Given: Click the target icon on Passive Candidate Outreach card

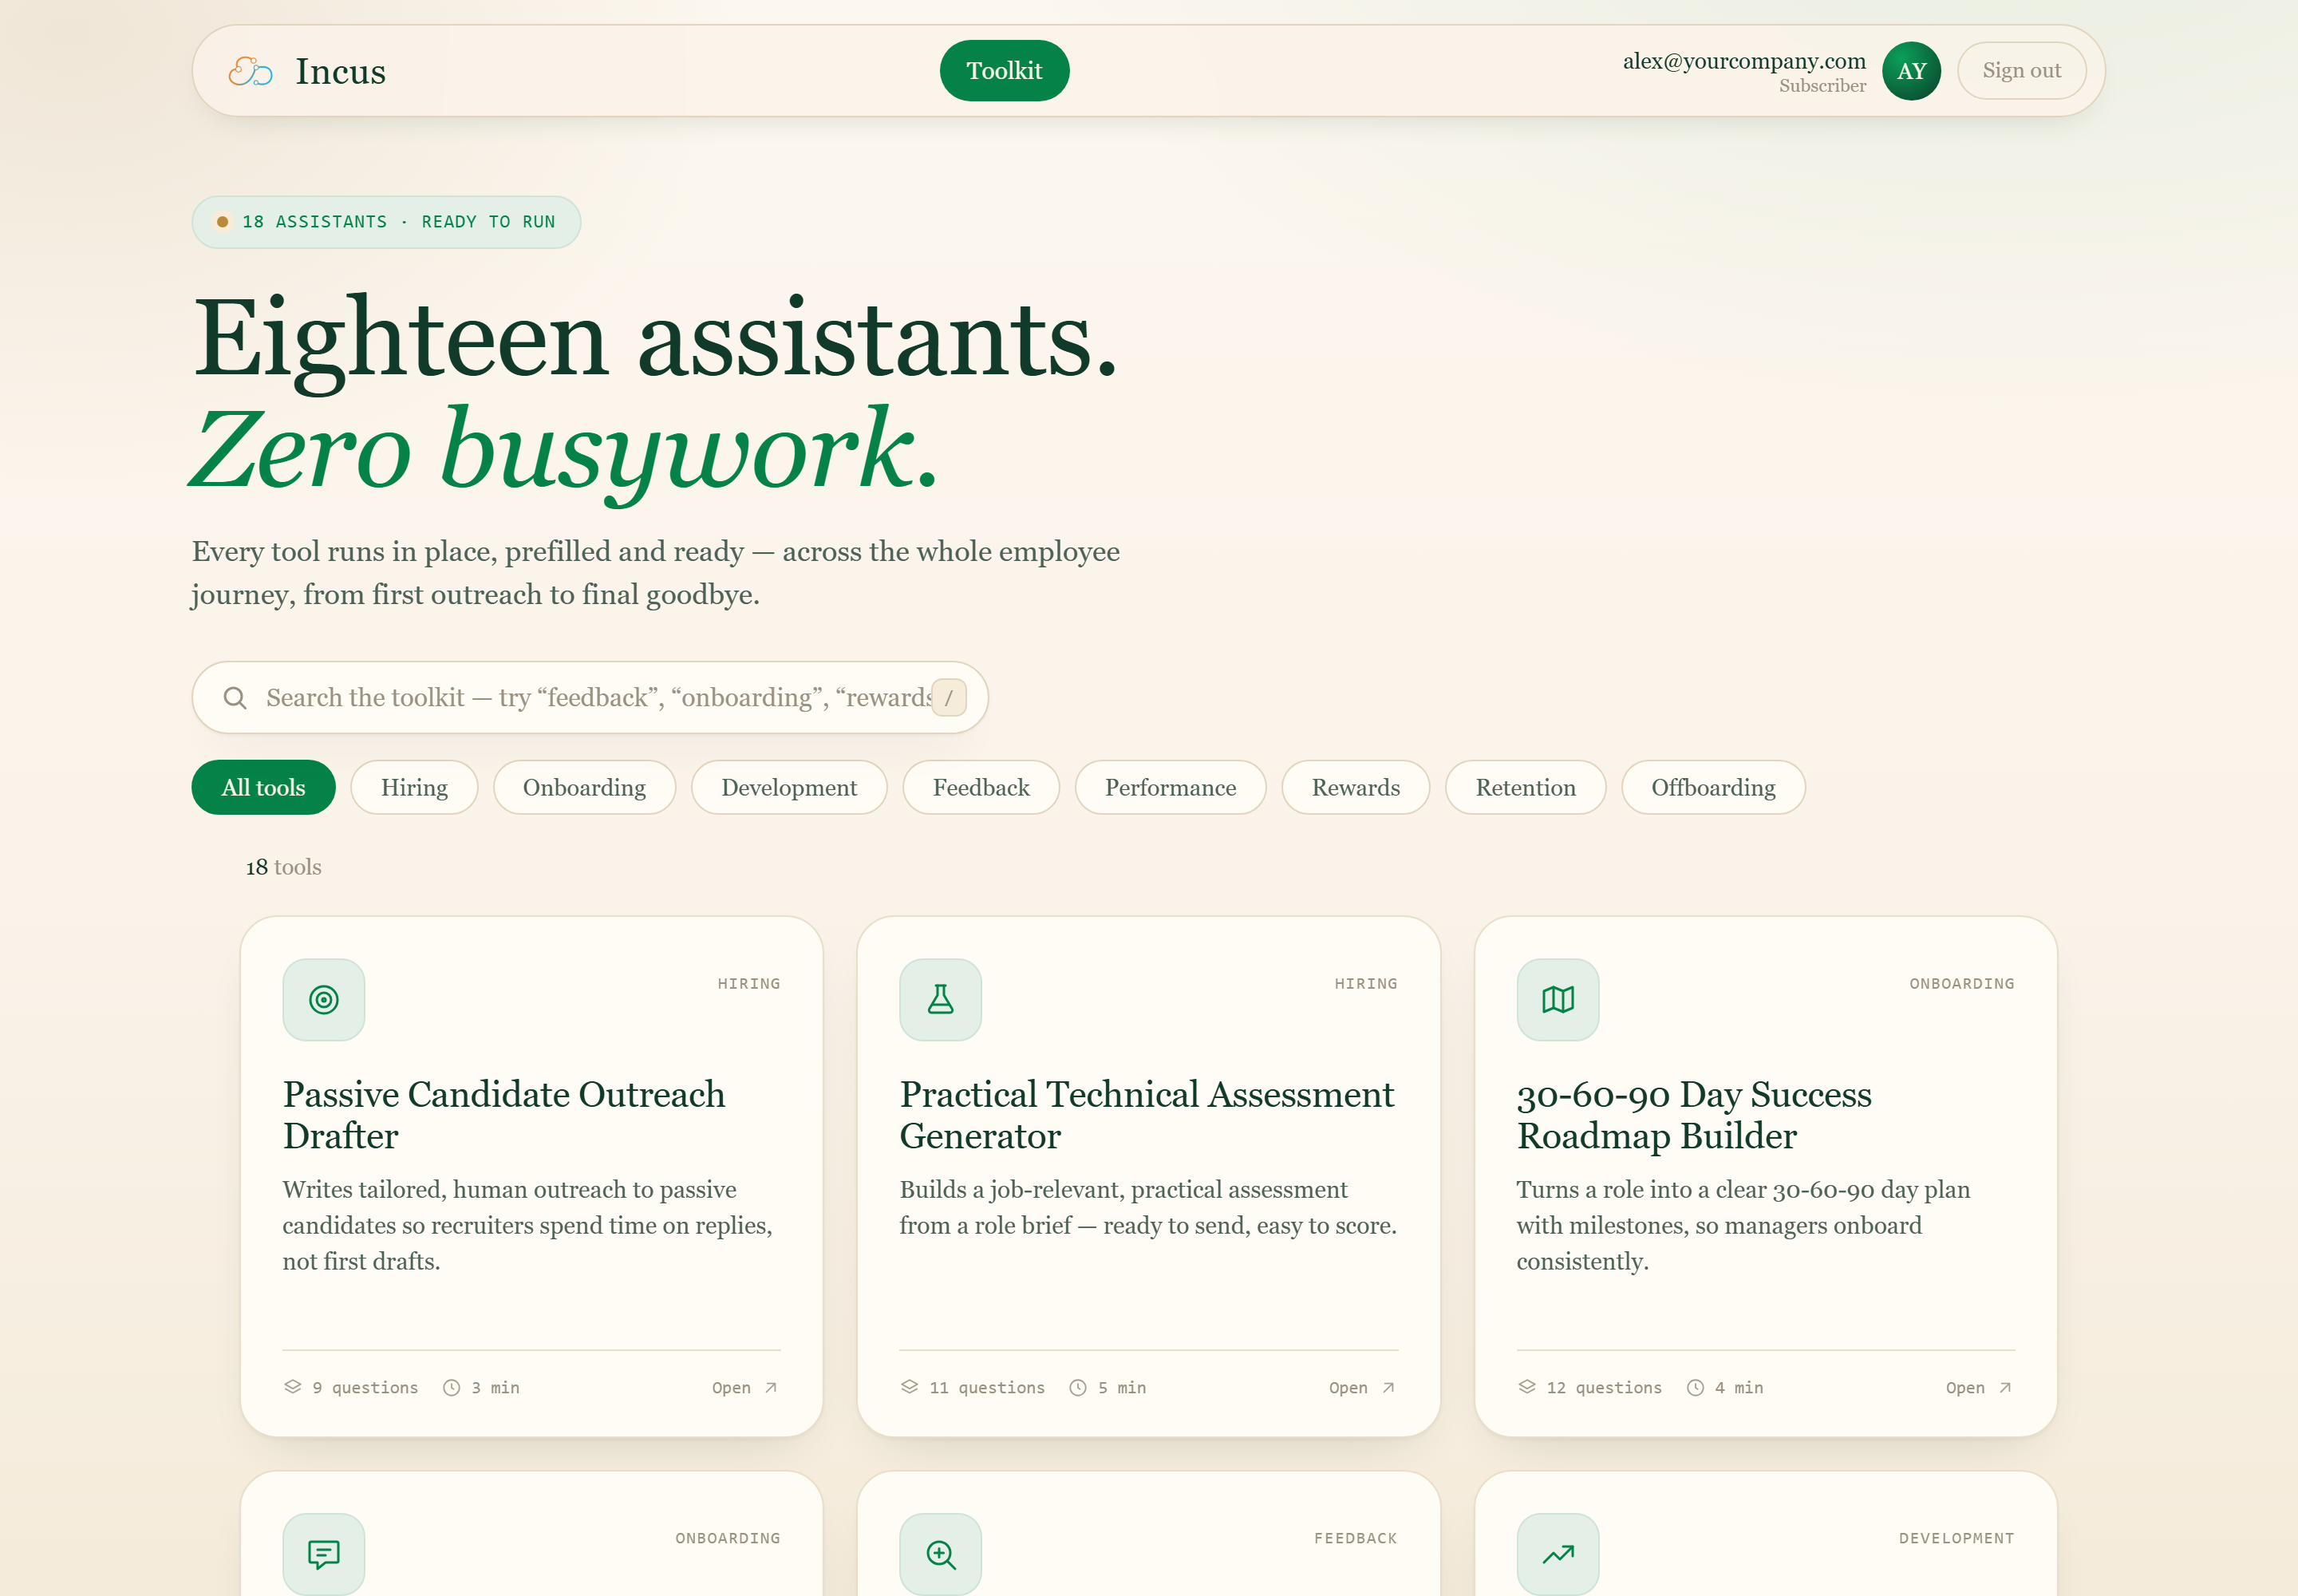Looking at the screenshot, I should [324, 999].
